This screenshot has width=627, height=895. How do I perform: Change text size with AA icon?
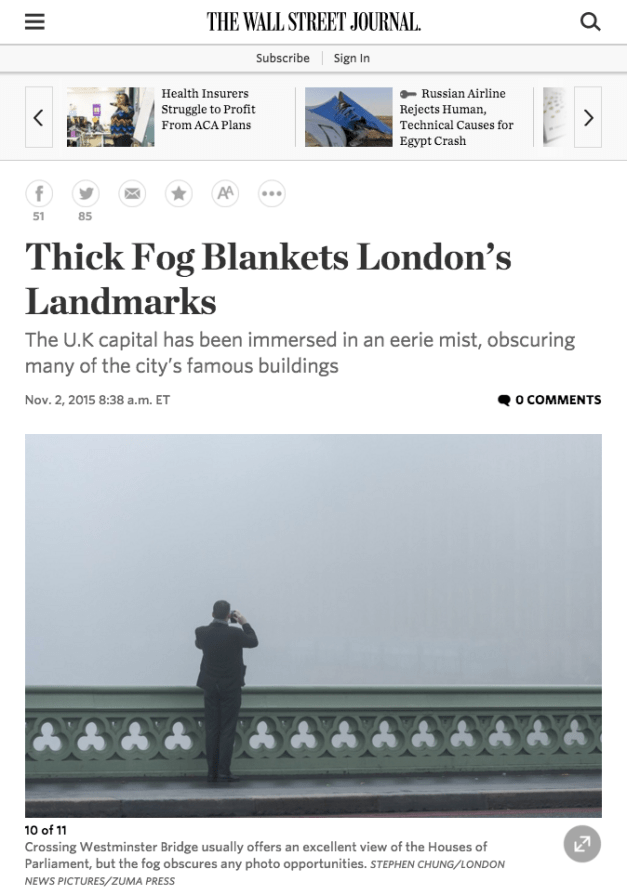click(225, 193)
